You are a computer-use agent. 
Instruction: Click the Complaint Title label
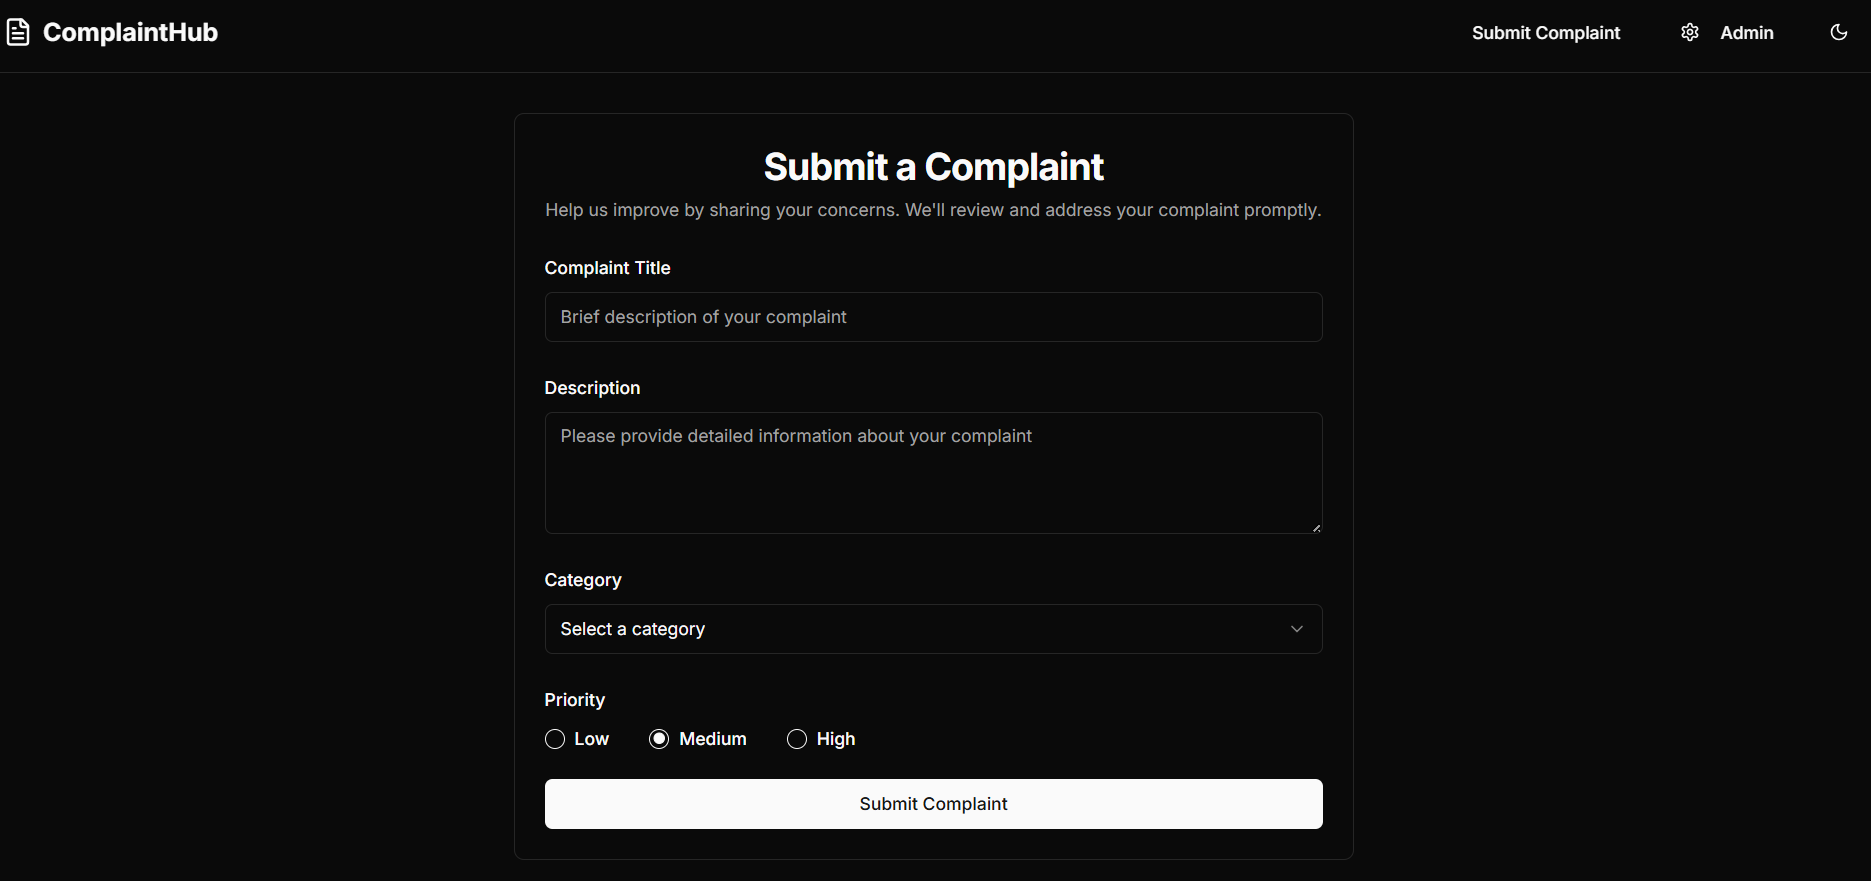[x=607, y=268]
